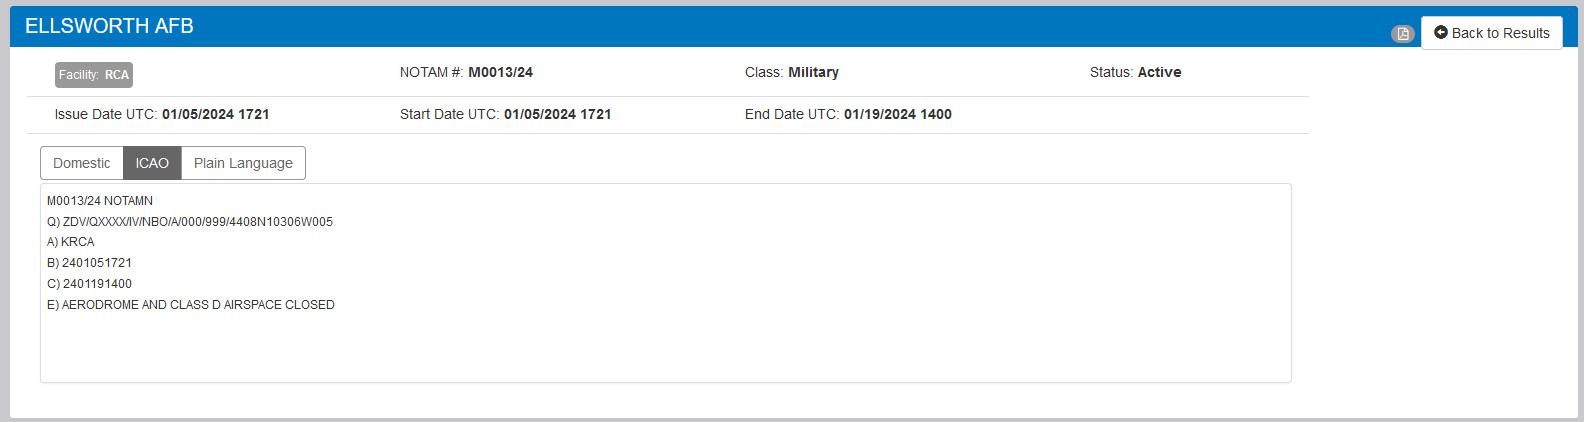Click the Q) qualifier line text

pyautogui.click(x=190, y=222)
